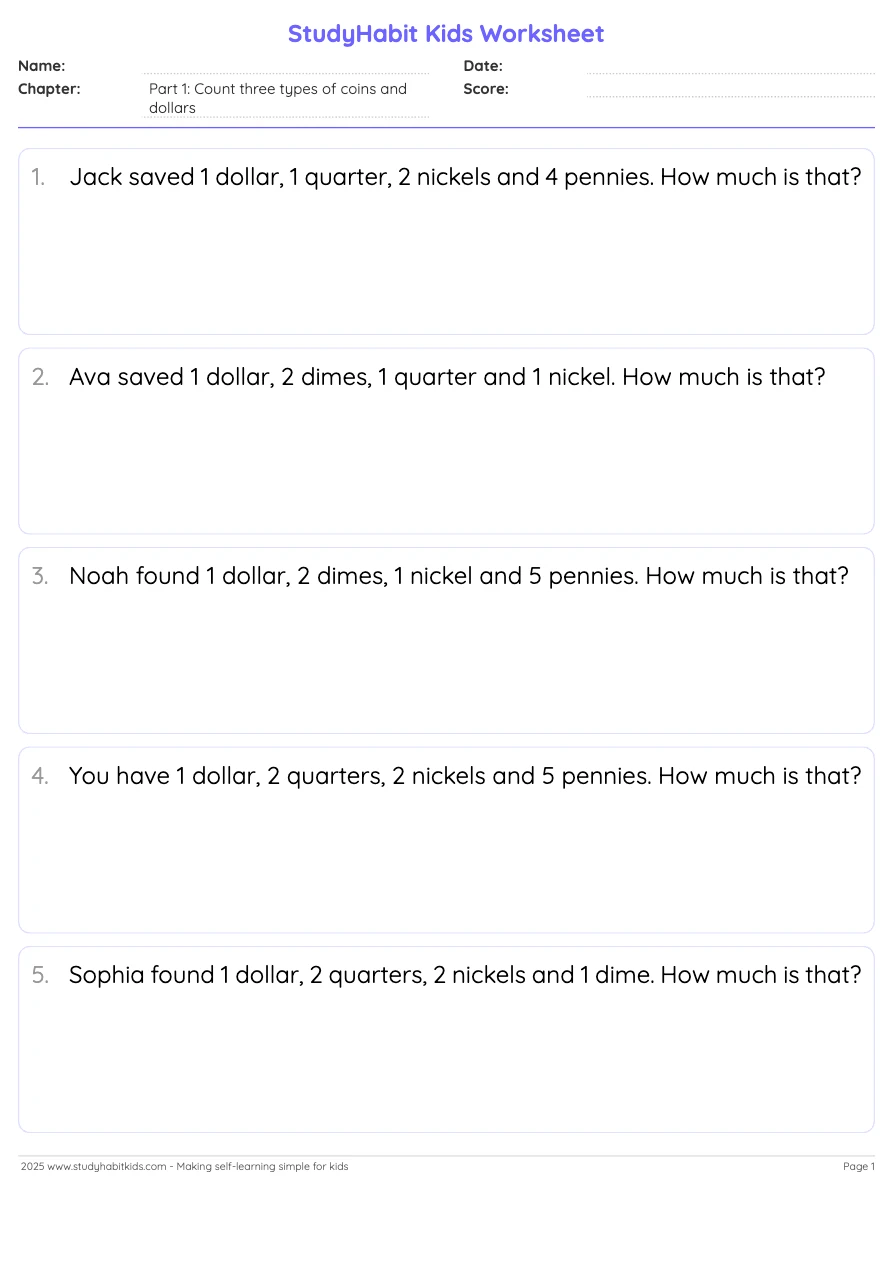
Task: Click the Name input line
Action: (x=287, y=67)
